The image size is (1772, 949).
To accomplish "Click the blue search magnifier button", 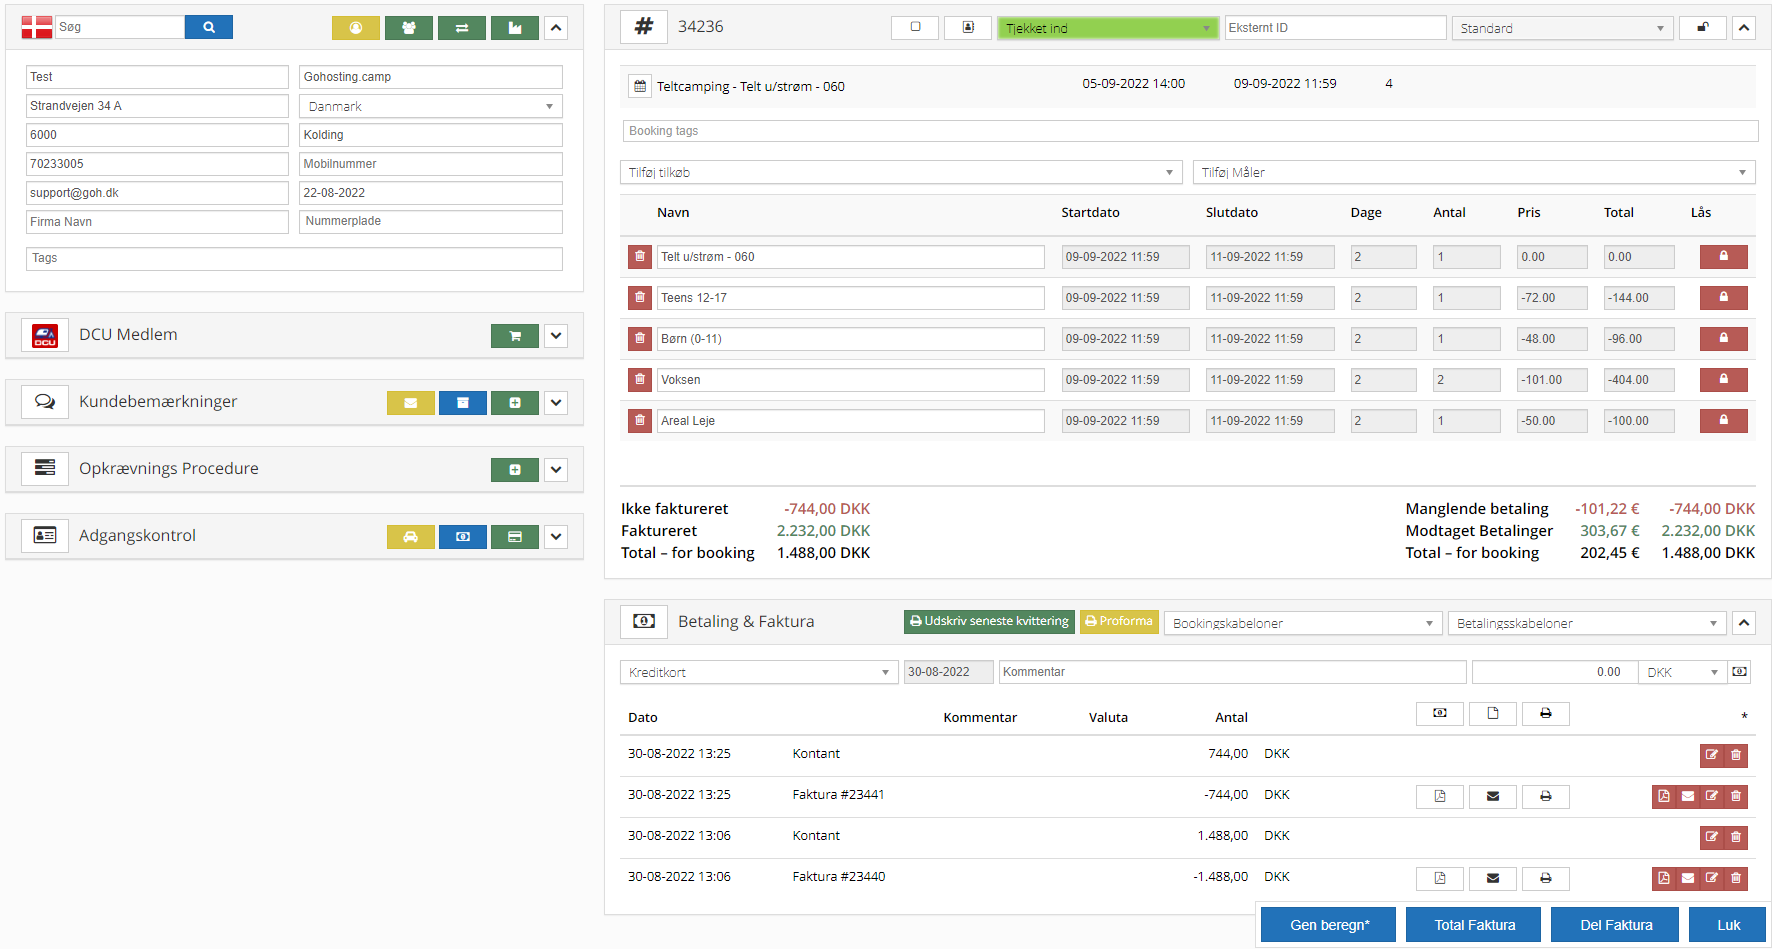I will [x=208, y=27].
